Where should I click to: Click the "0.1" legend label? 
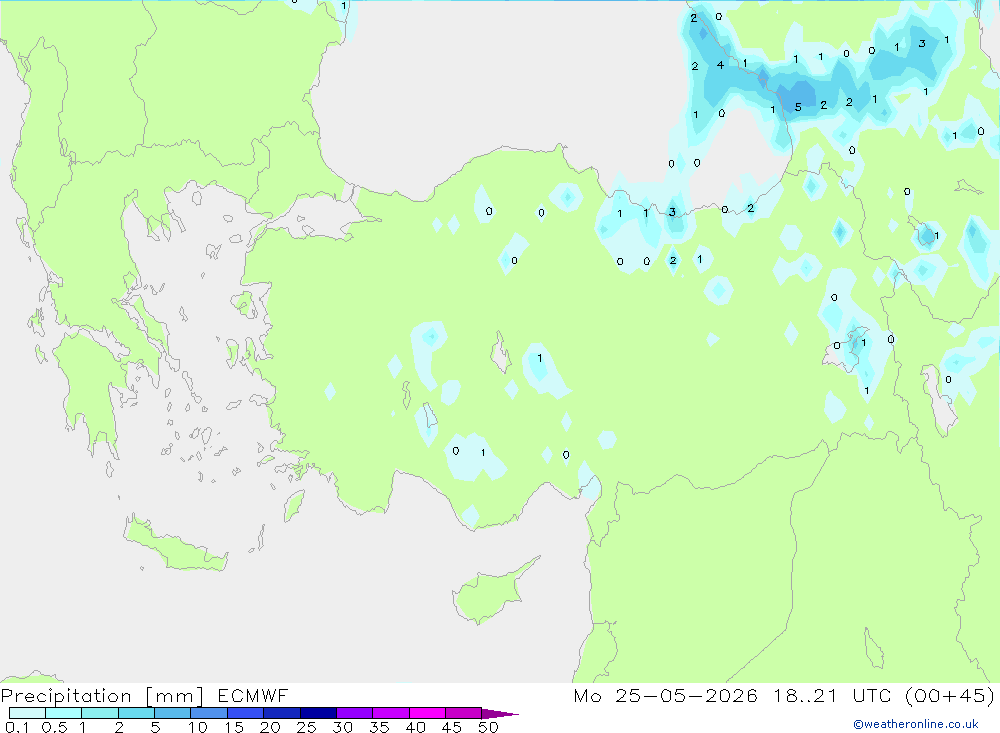point(17,727)
